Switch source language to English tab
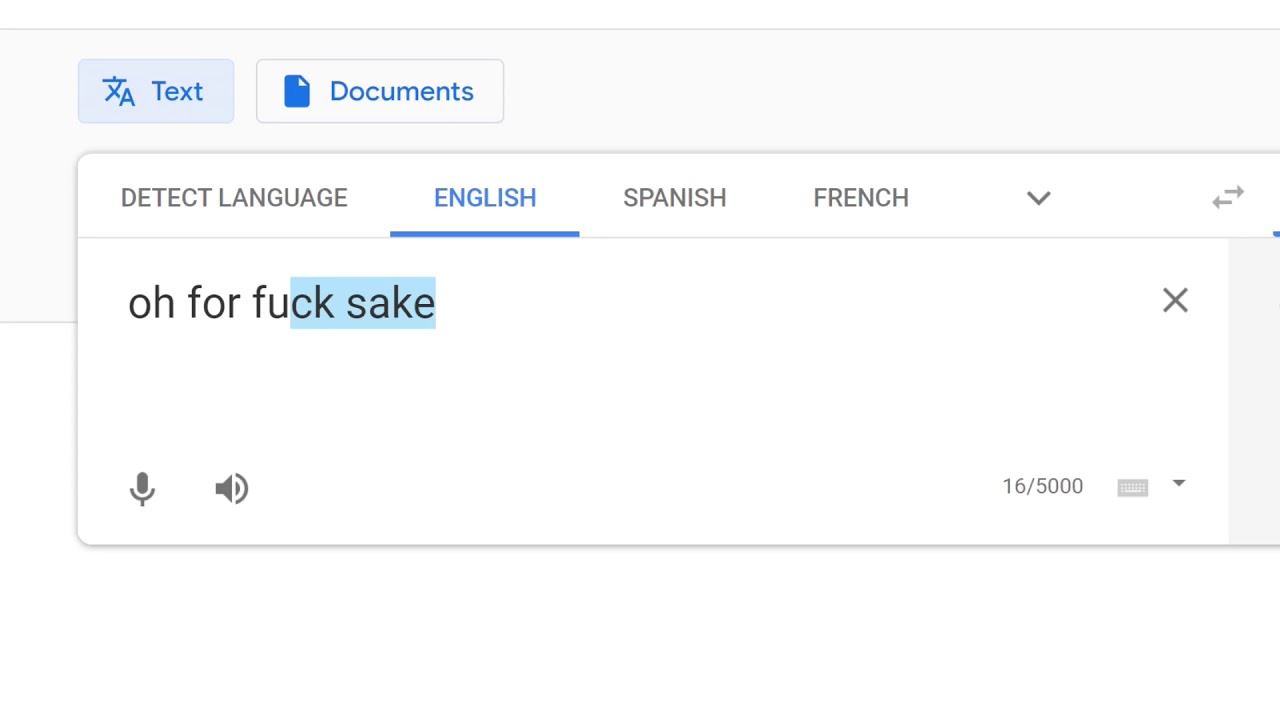 (485, 198)
